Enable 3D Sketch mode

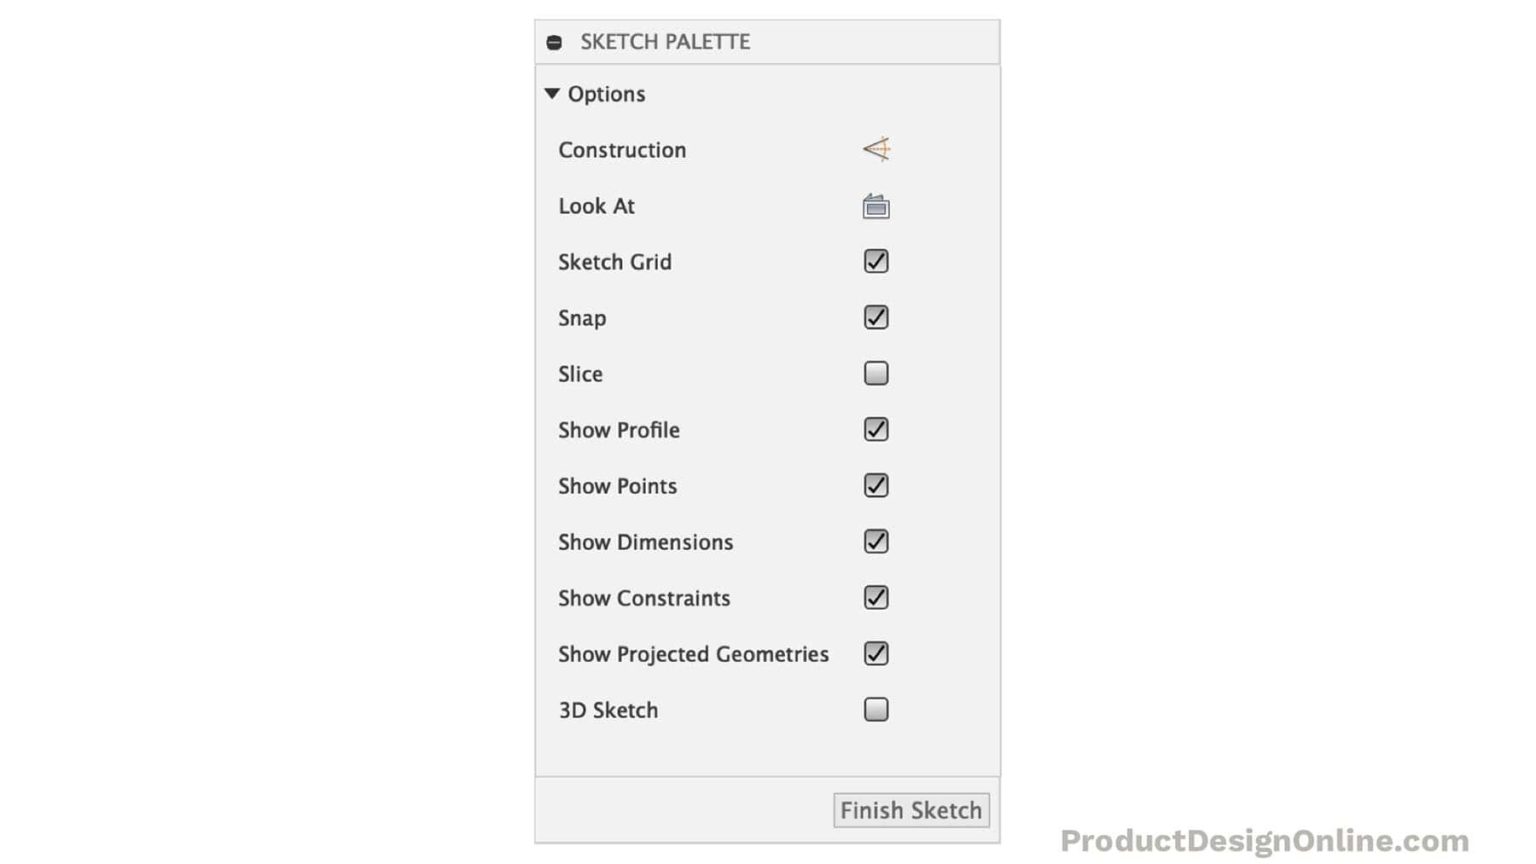(x=875, y=709)
